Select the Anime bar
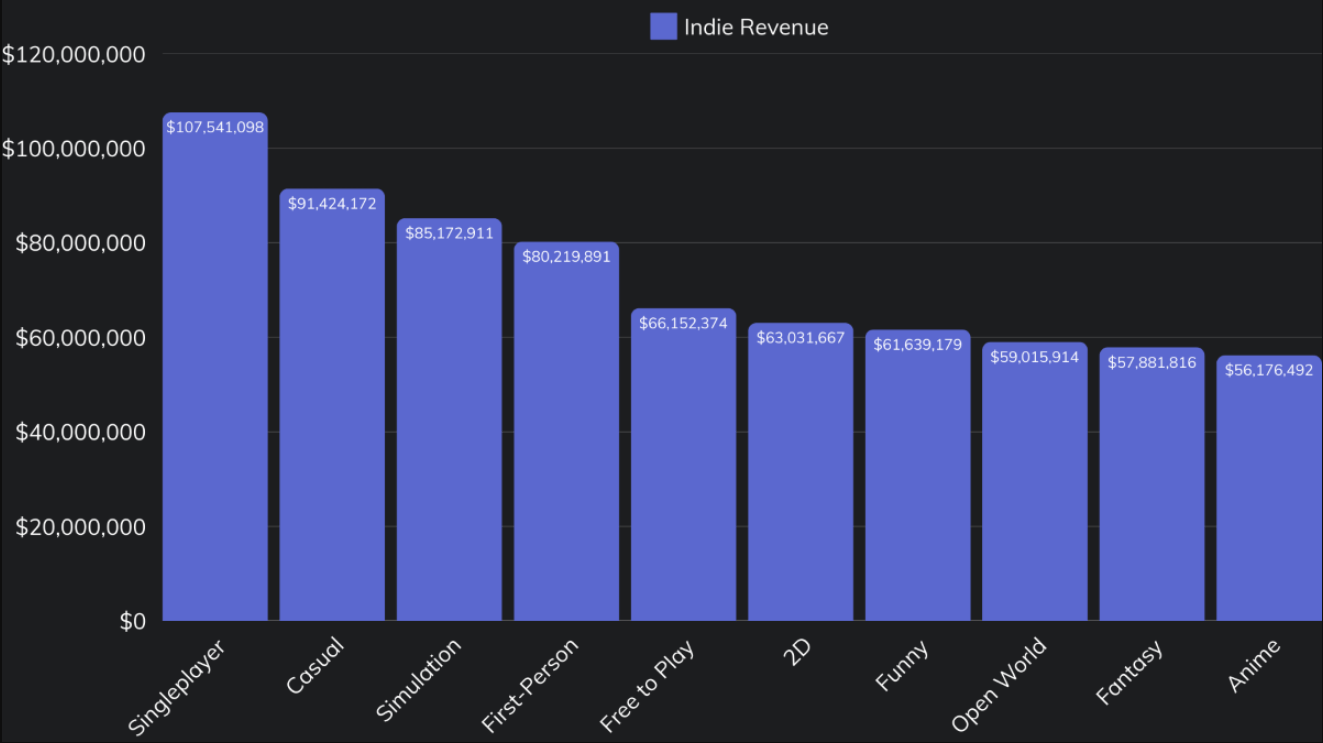This screenshot has height=743, width=1323. tap(1269, 489)
